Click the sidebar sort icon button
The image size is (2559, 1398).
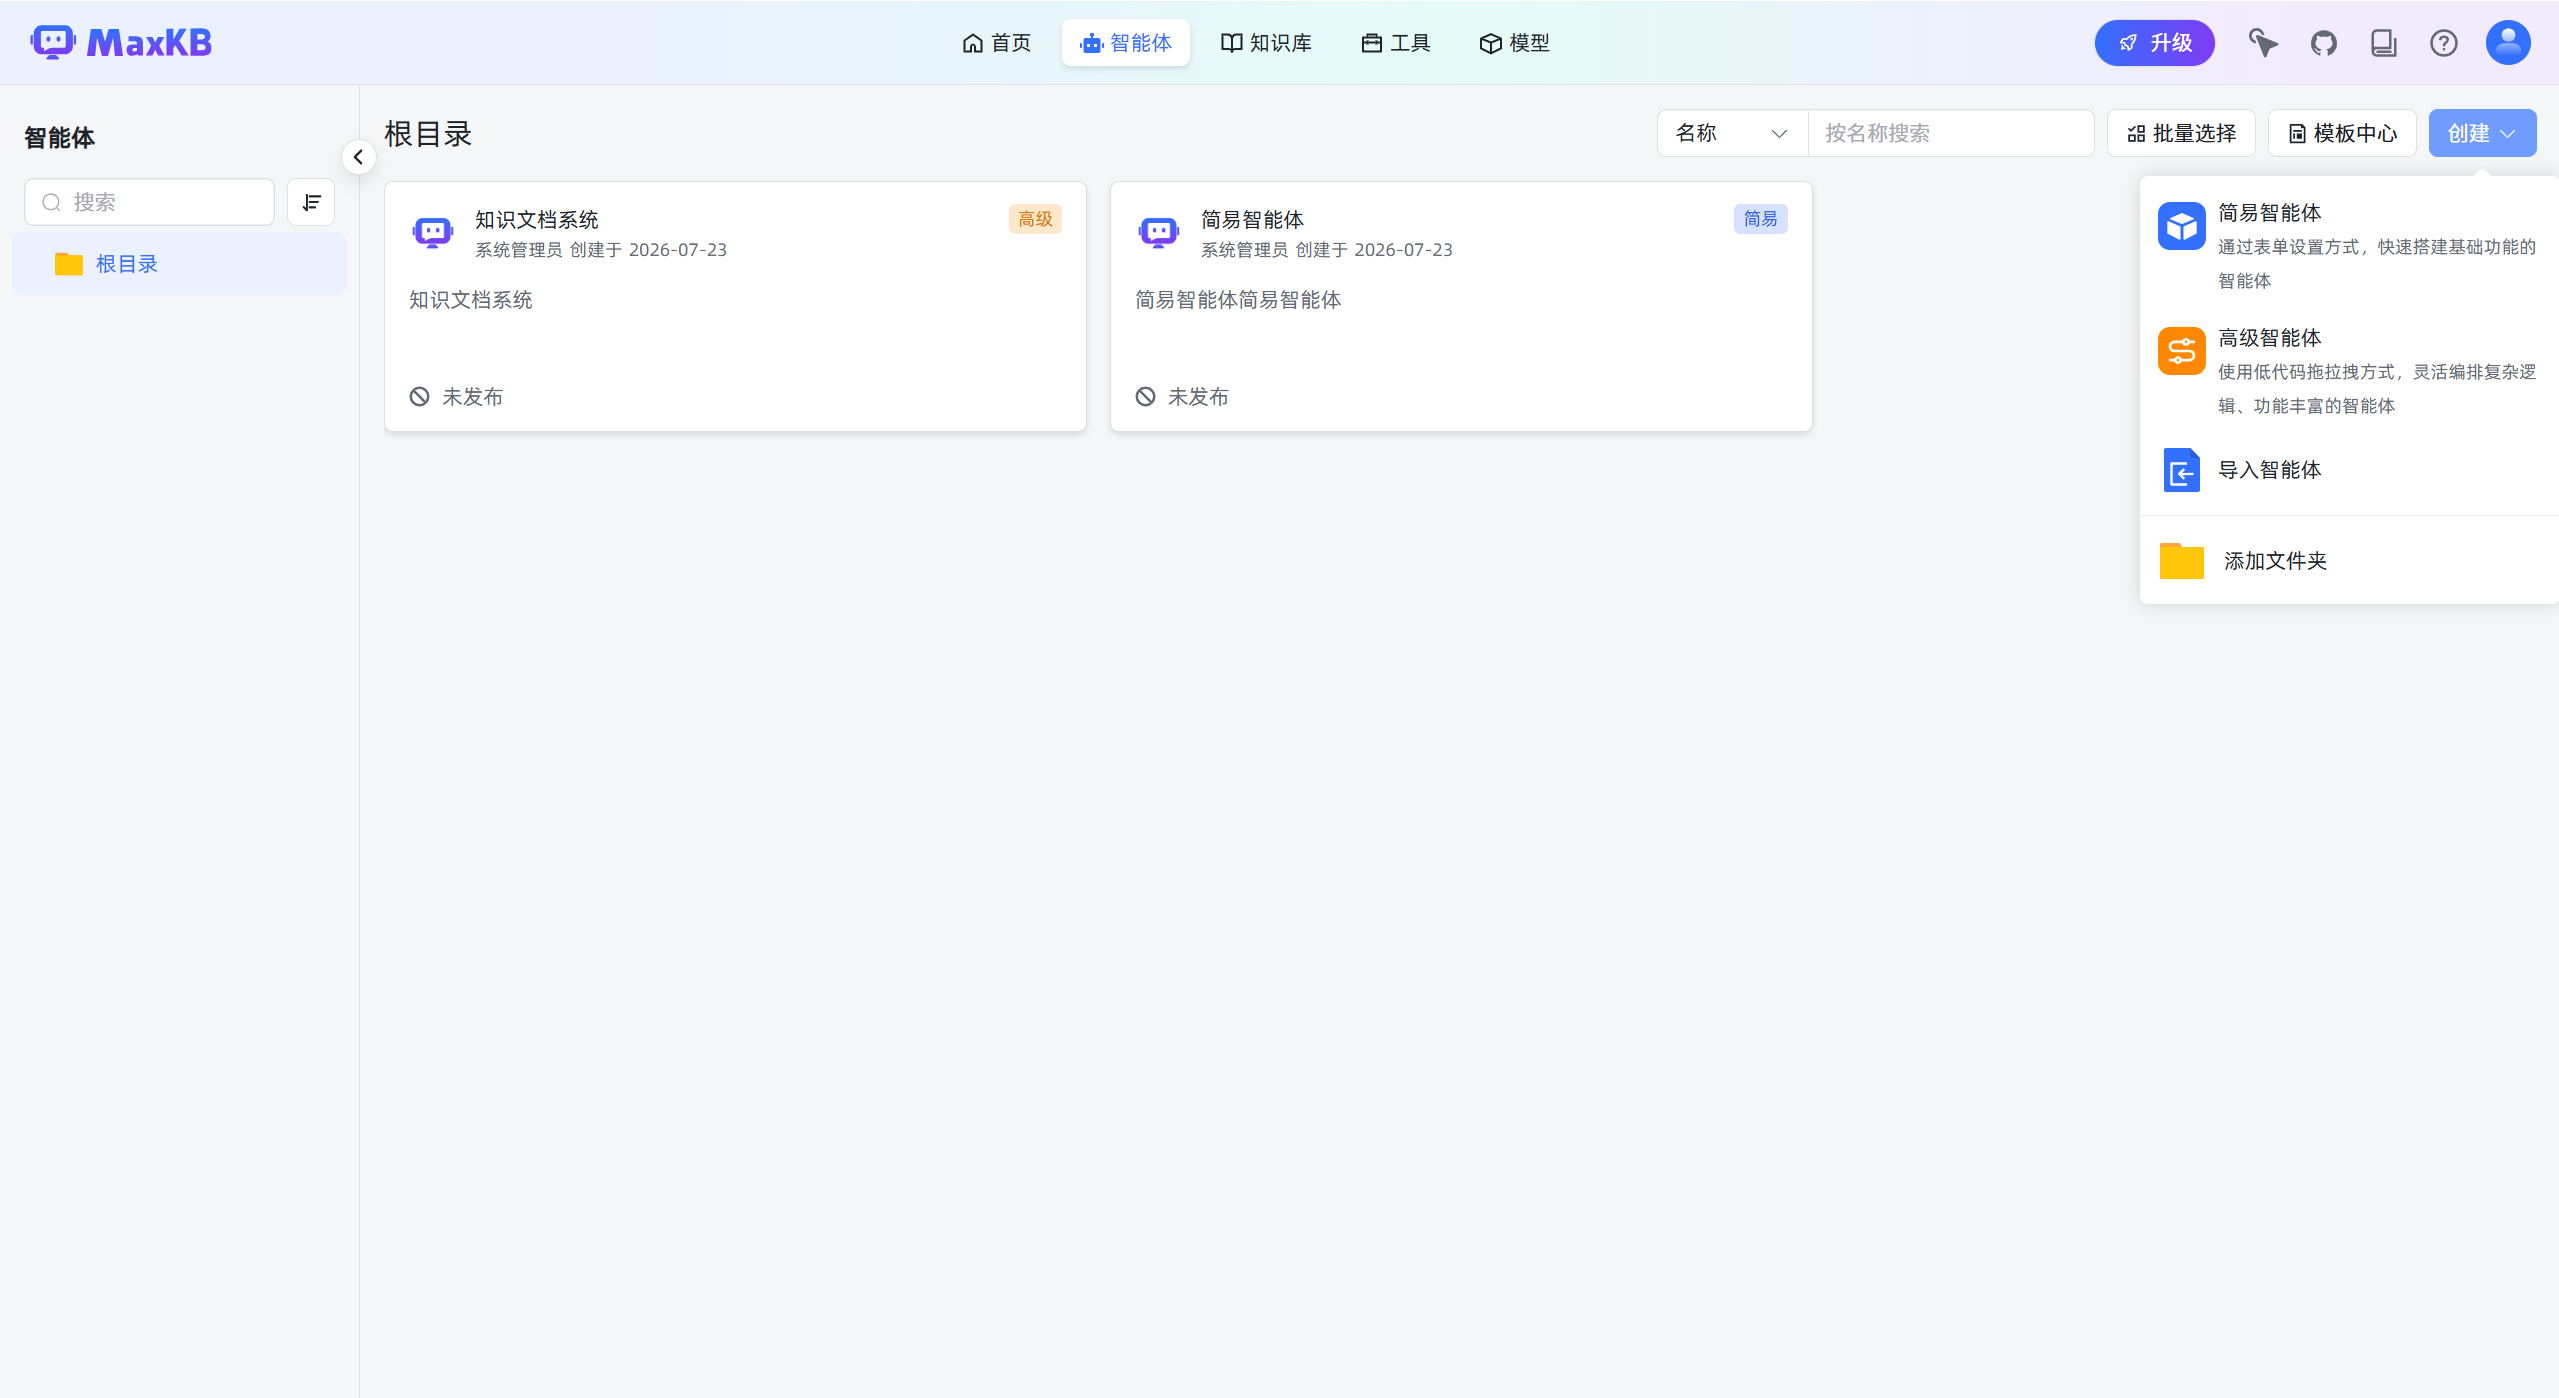pos(311,202)
